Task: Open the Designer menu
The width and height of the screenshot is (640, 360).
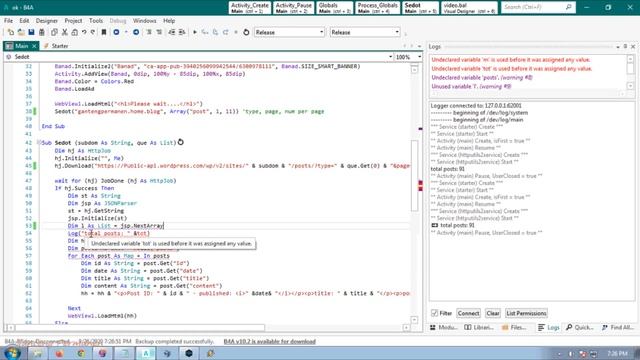Action: 47,20
